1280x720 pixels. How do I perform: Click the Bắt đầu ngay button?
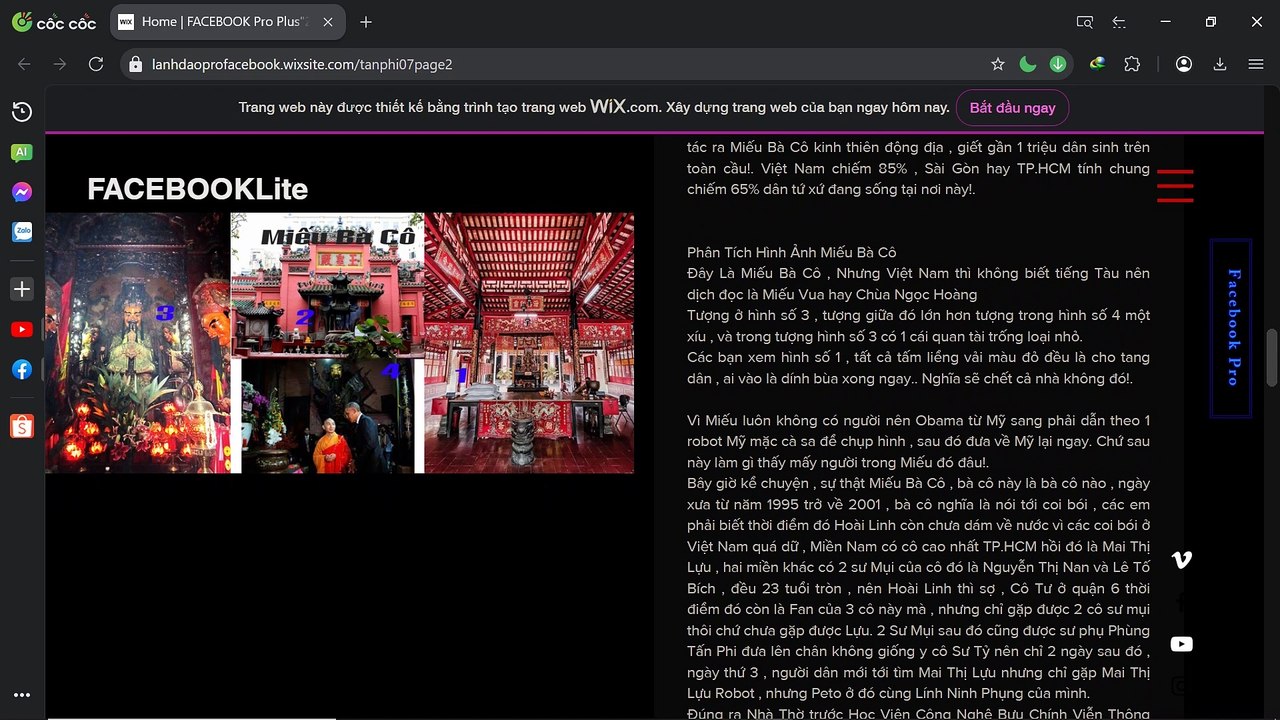pos(1012,108)
